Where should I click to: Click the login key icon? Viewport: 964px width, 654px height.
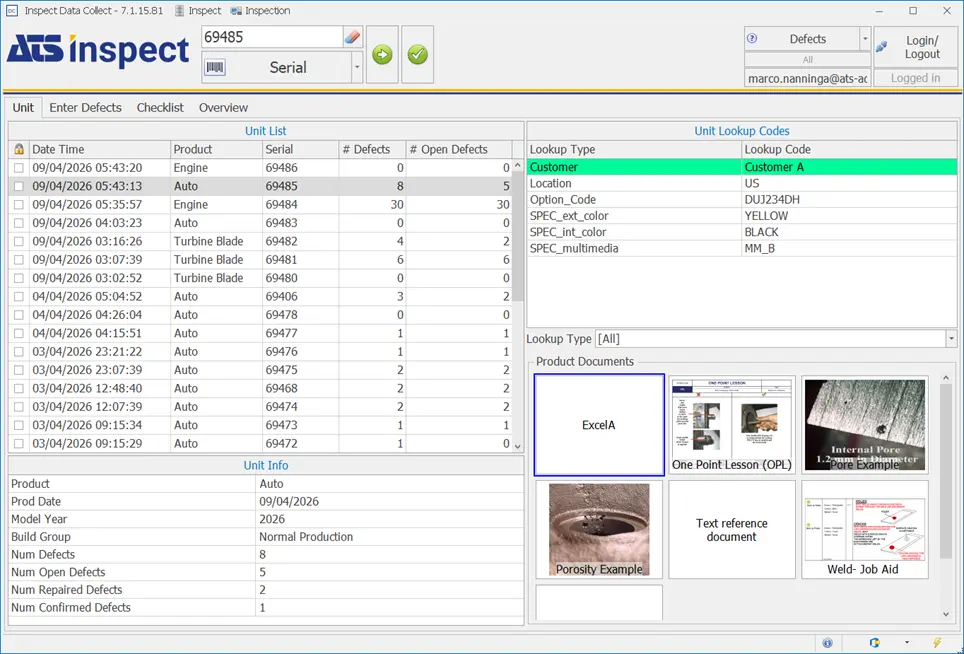tap(881, 46)
